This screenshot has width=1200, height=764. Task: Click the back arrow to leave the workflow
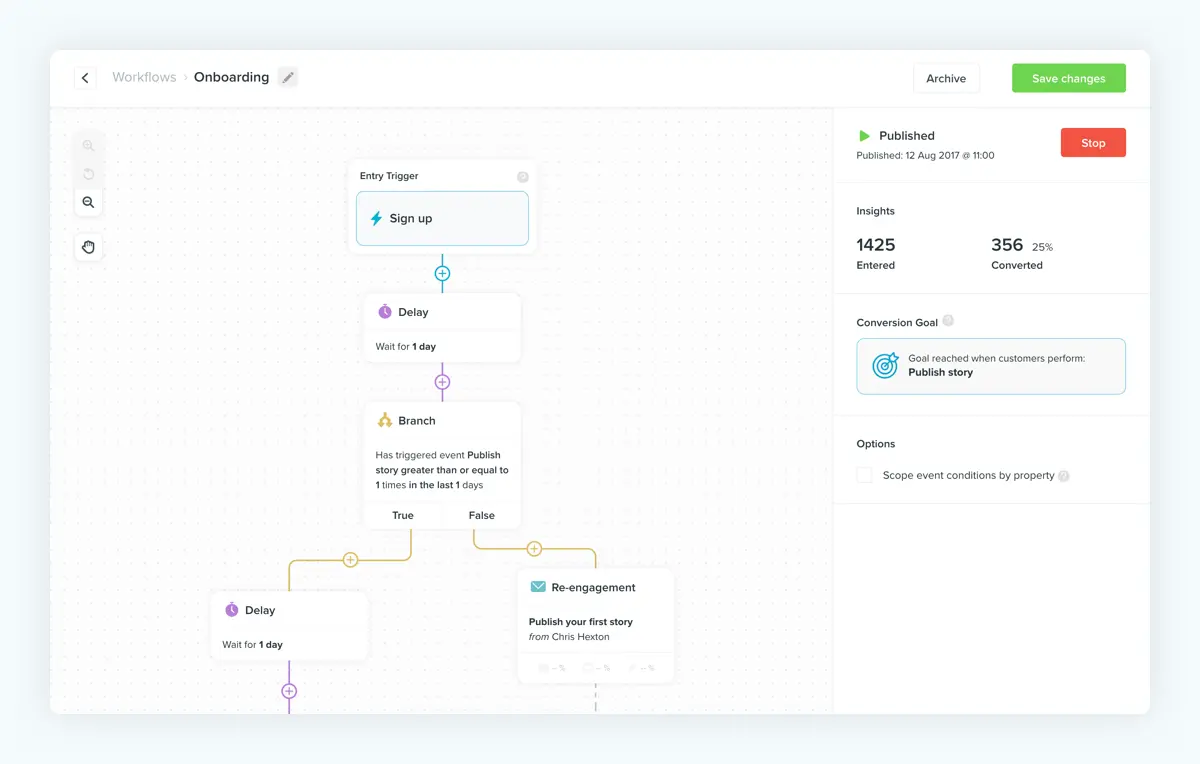click(x=85, y=77)
